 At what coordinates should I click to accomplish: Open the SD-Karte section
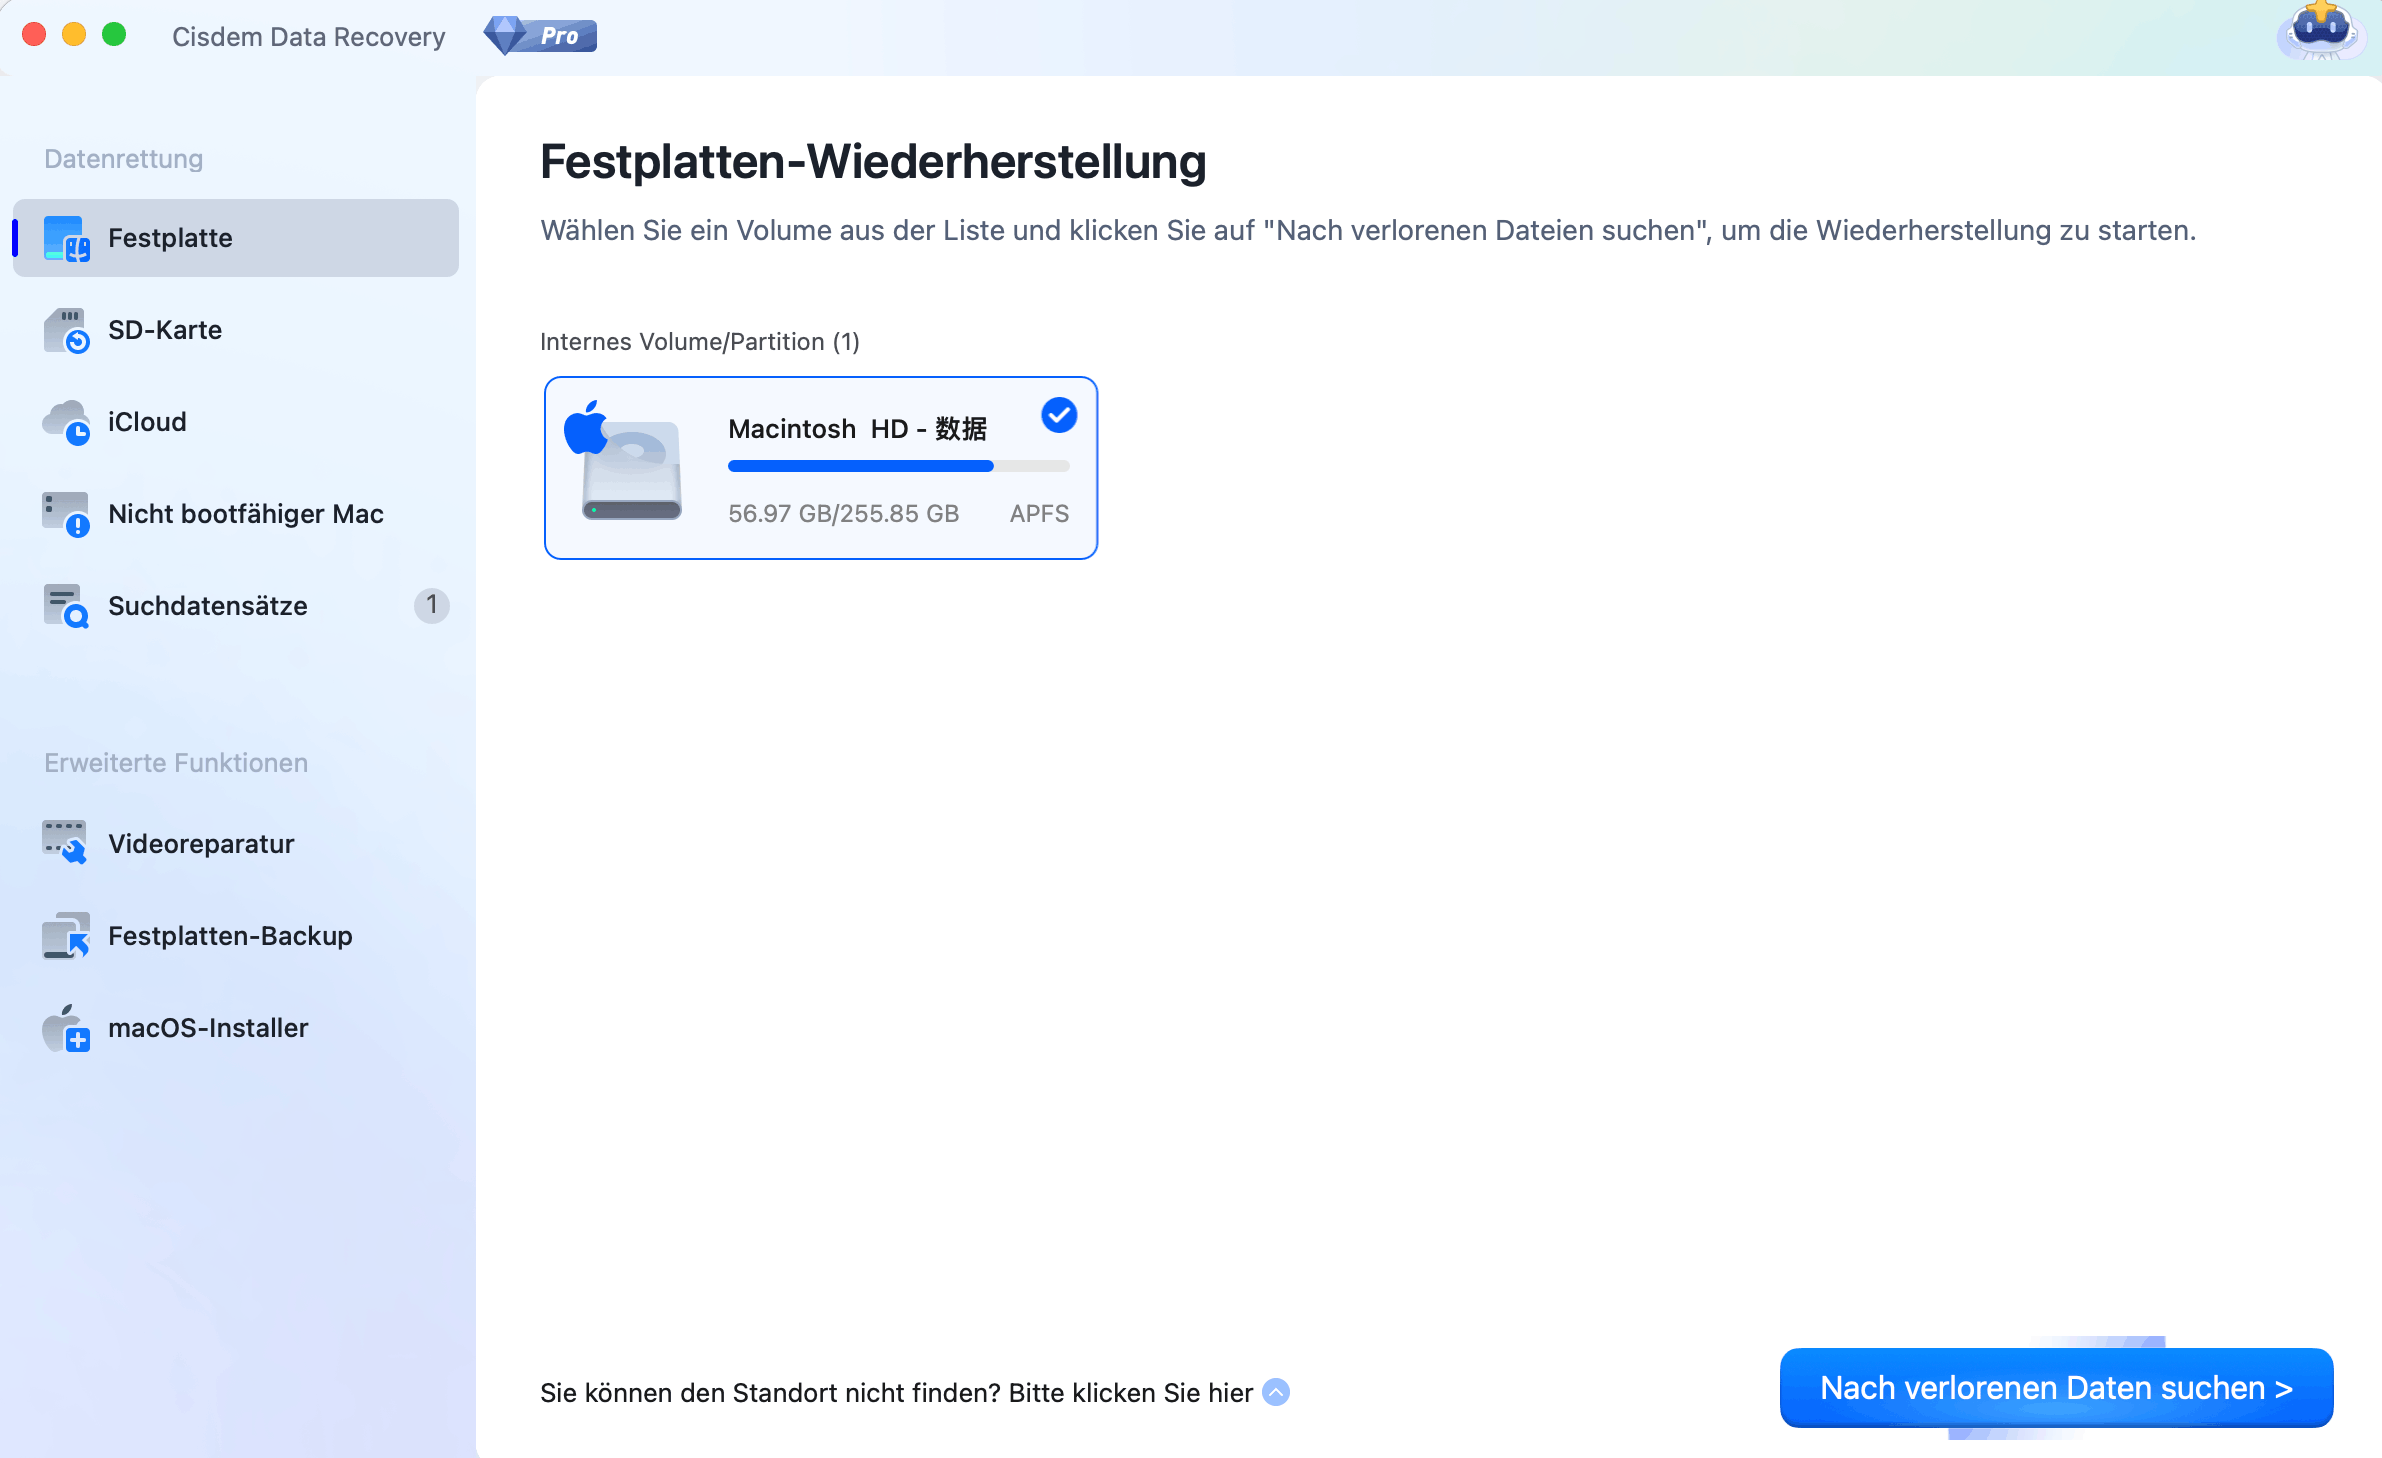click(165, 330)
